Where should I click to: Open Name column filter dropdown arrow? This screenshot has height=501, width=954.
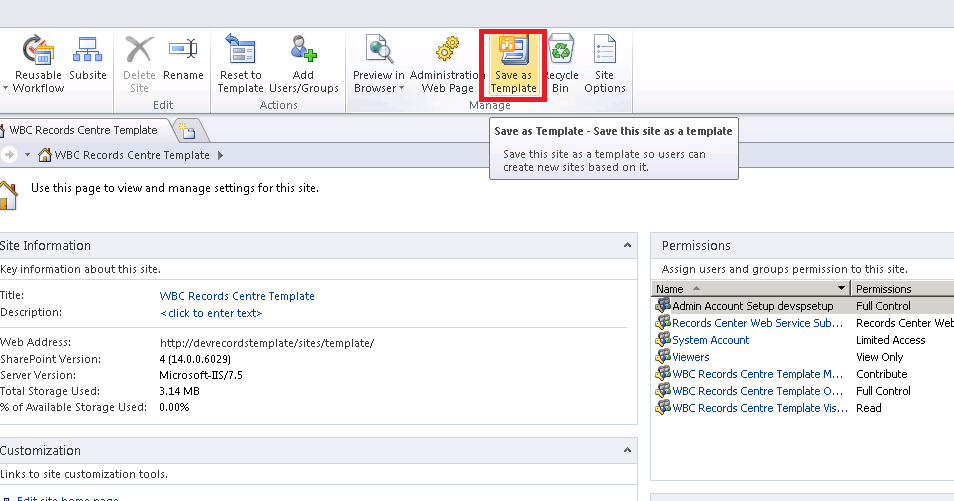coord(841,288)
